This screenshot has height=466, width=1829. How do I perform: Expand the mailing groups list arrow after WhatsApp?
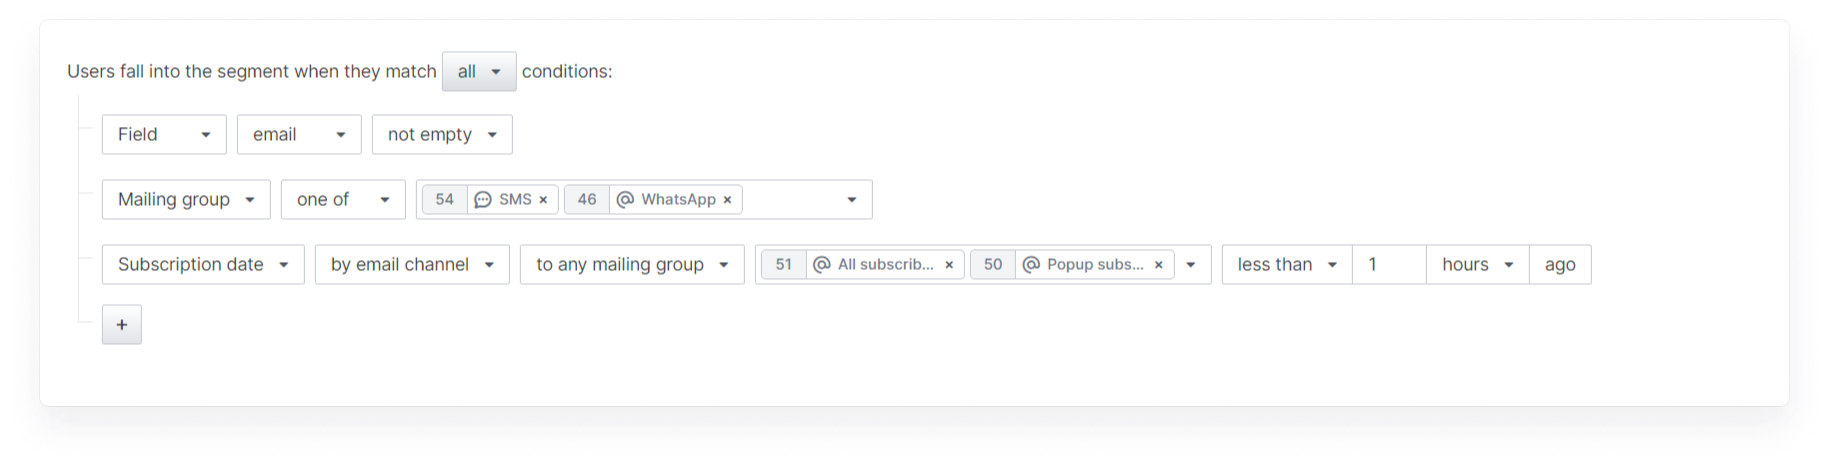coord(852,200)
